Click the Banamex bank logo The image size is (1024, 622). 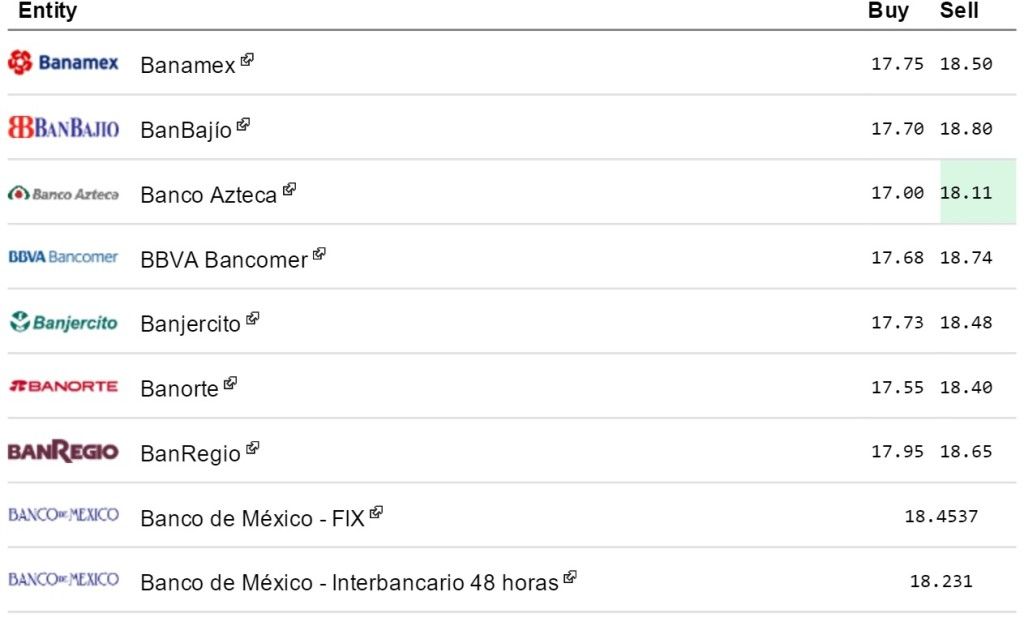pyautogui.click(x=63, y=62)
